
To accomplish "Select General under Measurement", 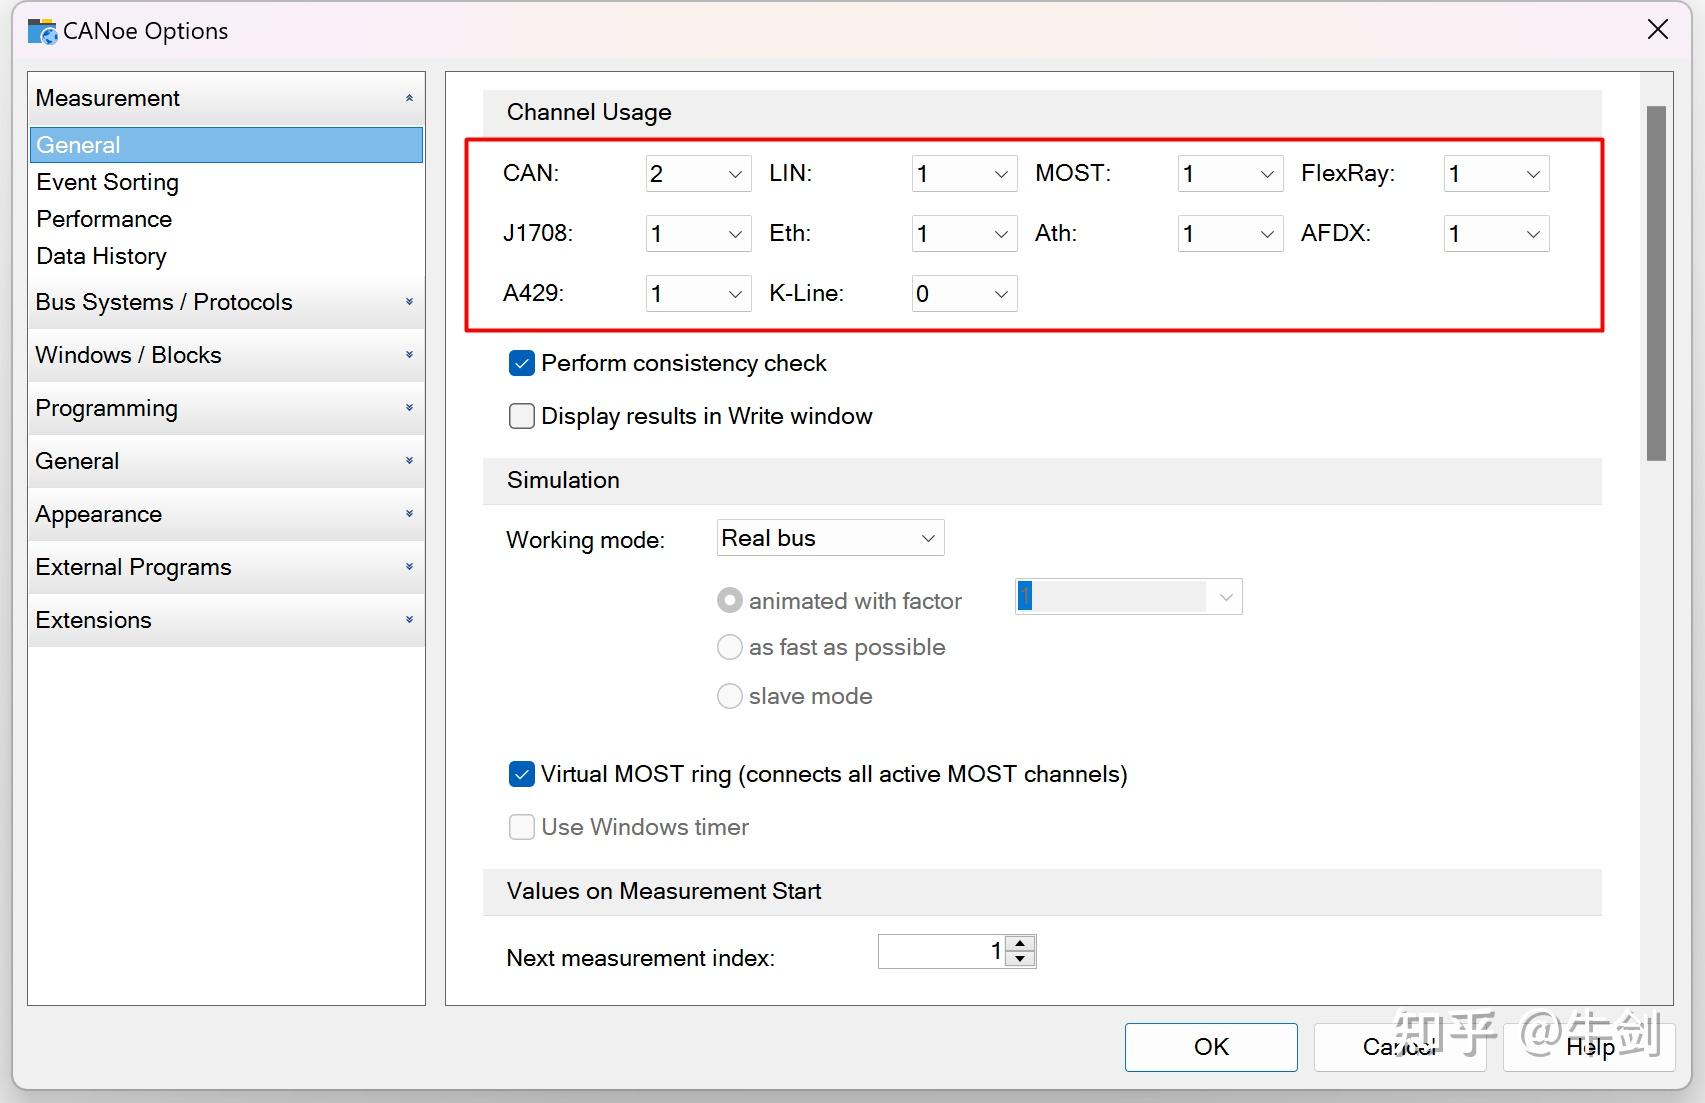I will 226,145.
